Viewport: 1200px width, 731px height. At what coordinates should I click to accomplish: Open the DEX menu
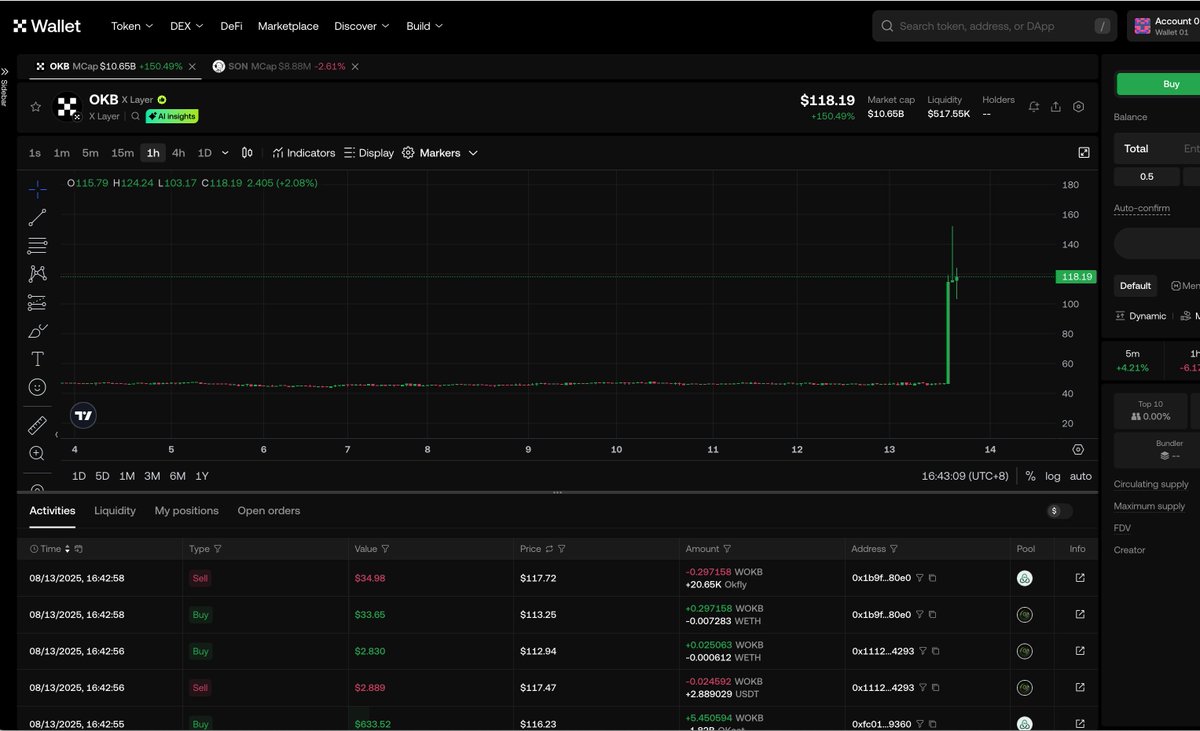(x=186, y=26)
